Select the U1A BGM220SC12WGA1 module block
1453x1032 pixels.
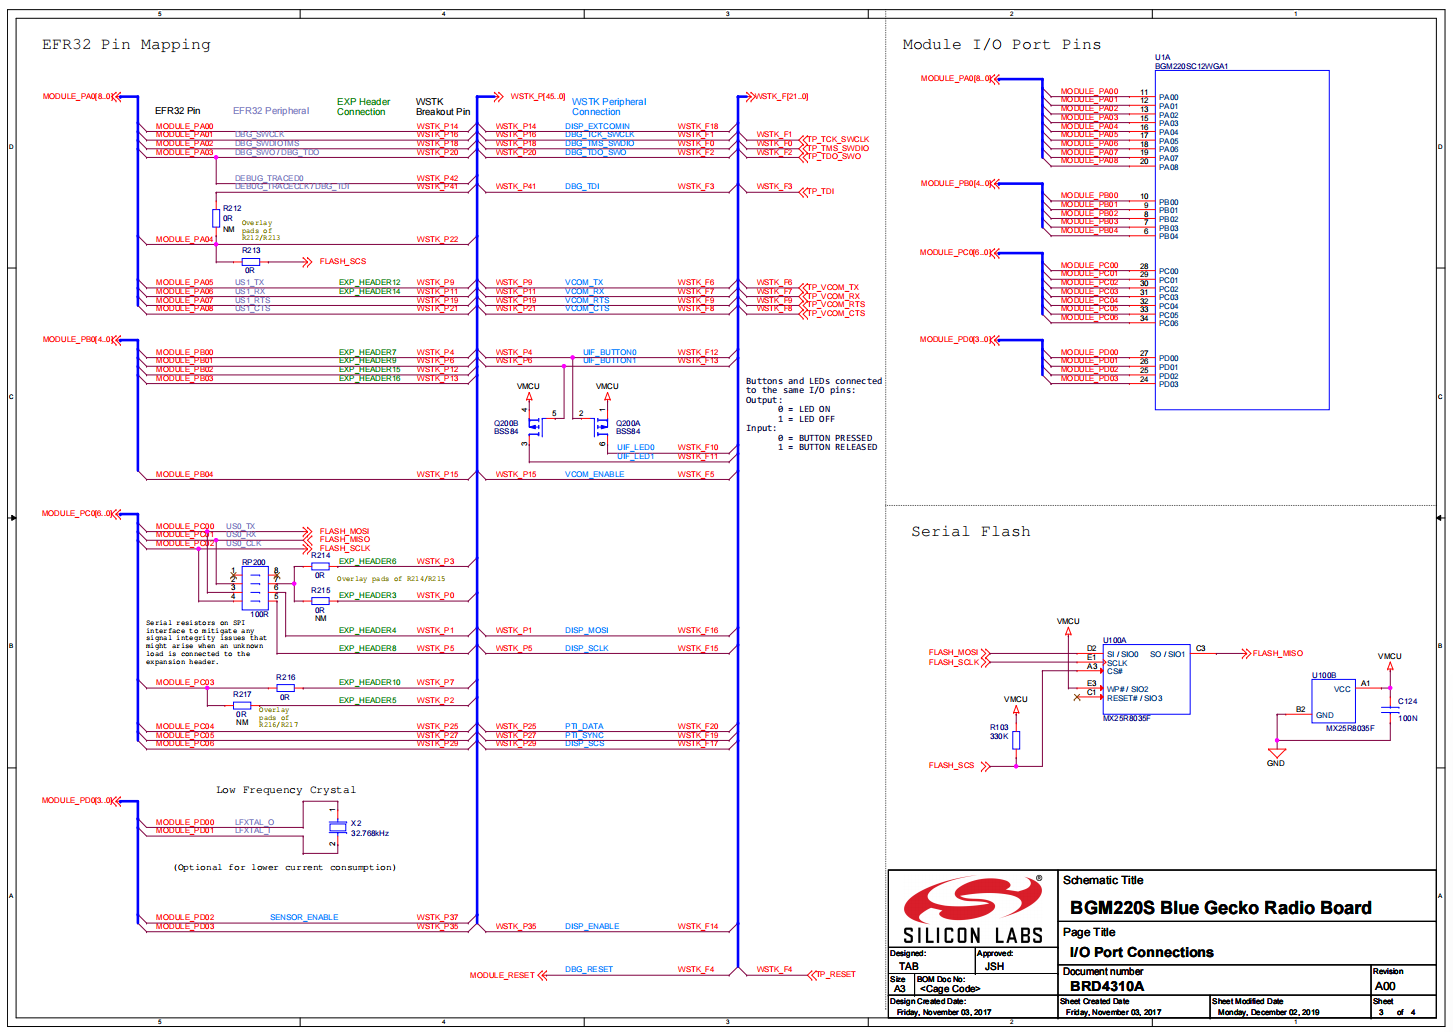(x=1242, y=240)
